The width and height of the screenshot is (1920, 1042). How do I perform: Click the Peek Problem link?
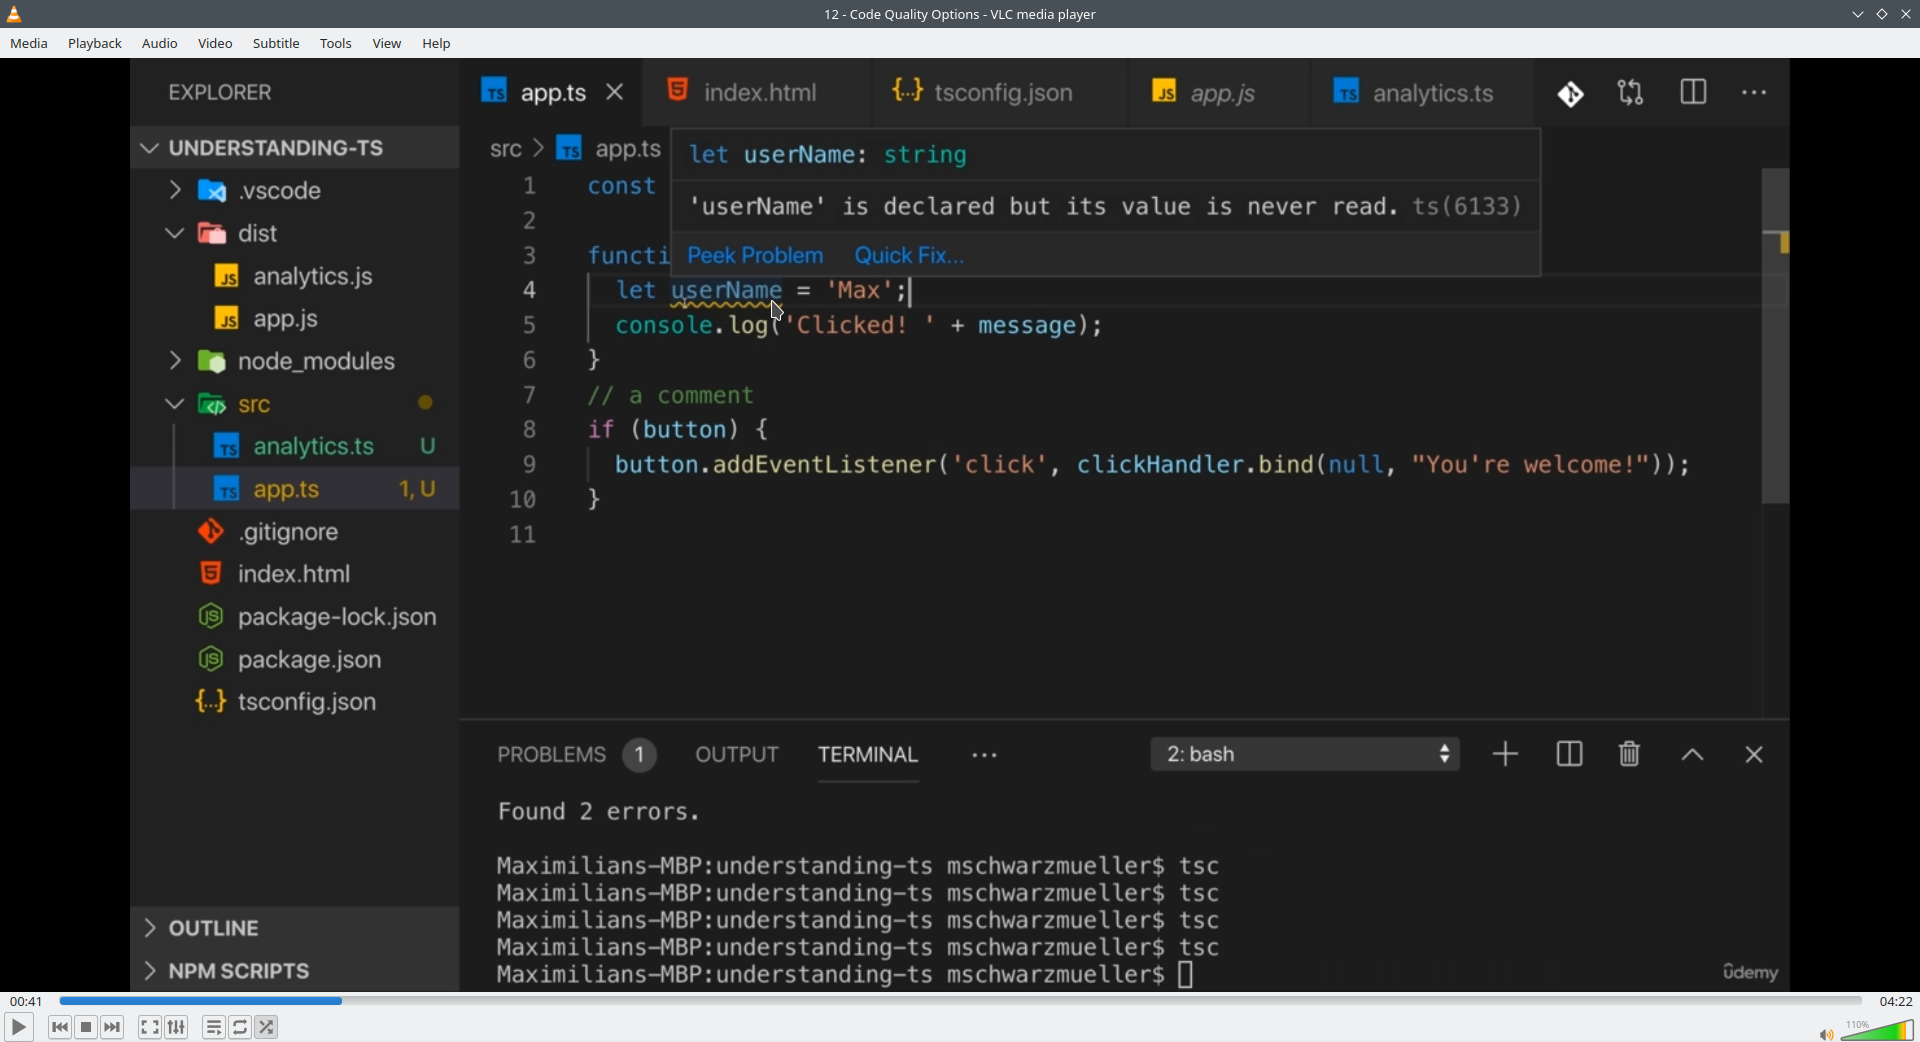756,256
